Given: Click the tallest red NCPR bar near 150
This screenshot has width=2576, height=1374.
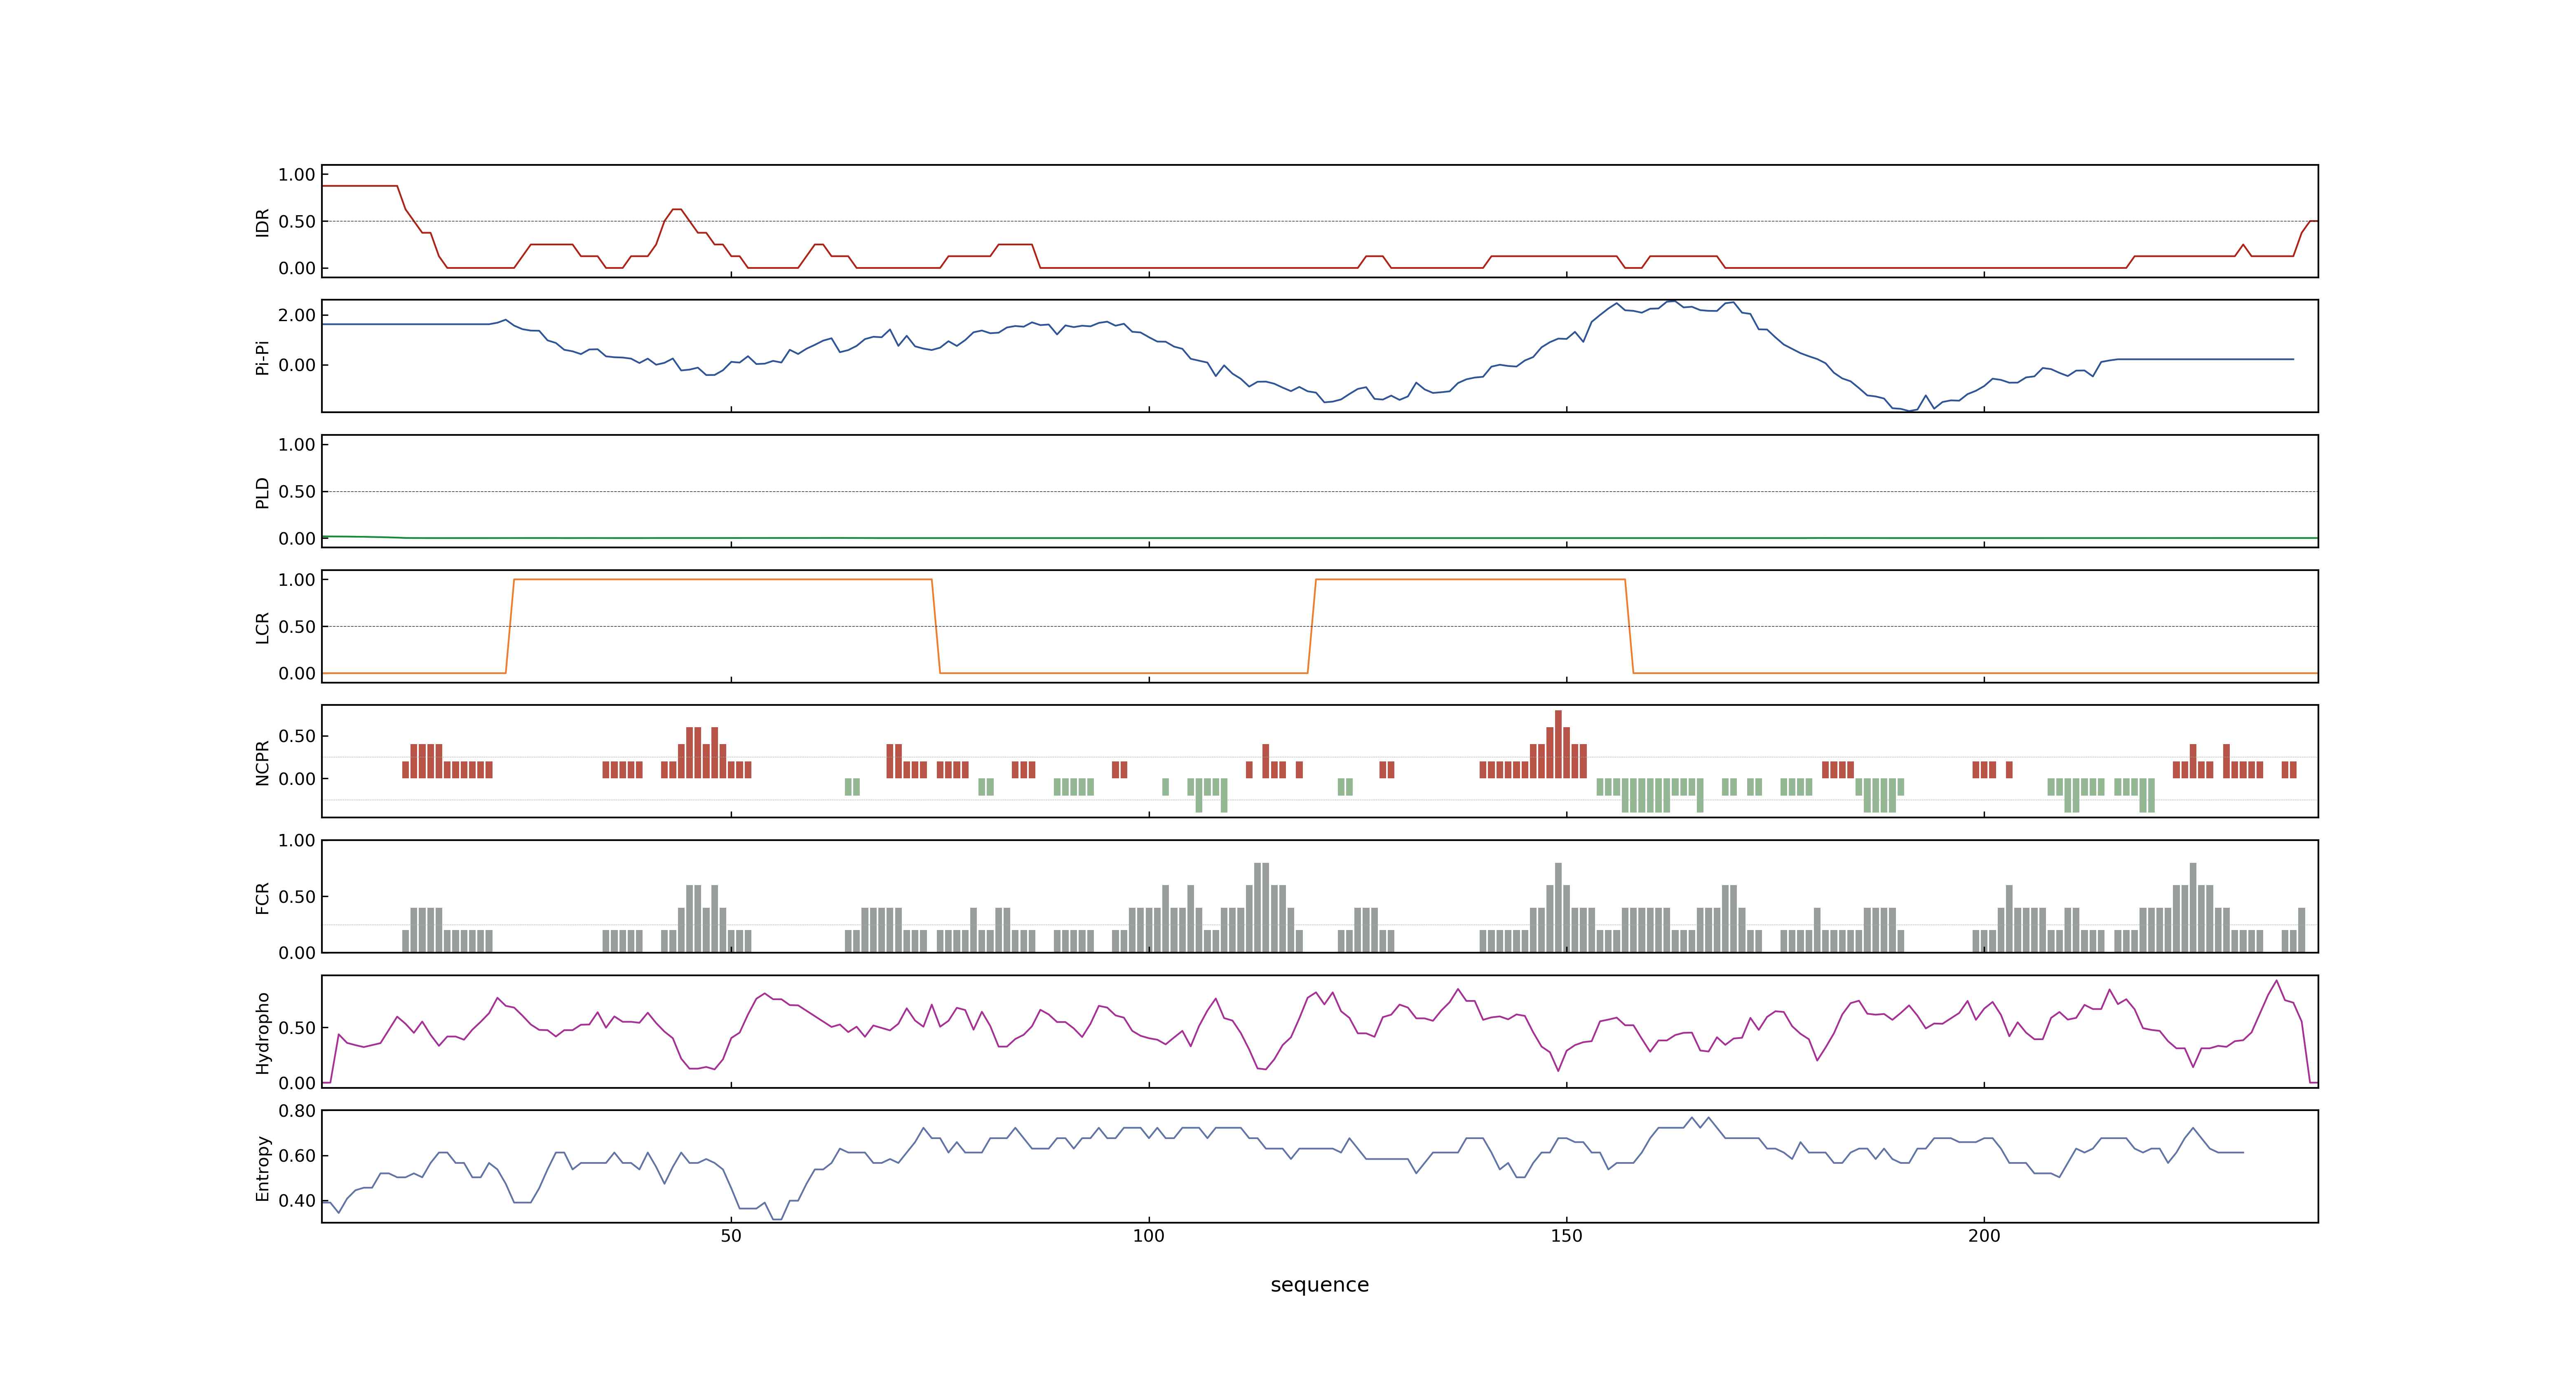Looking at the screenshot, I should (x=1558, y=744).
